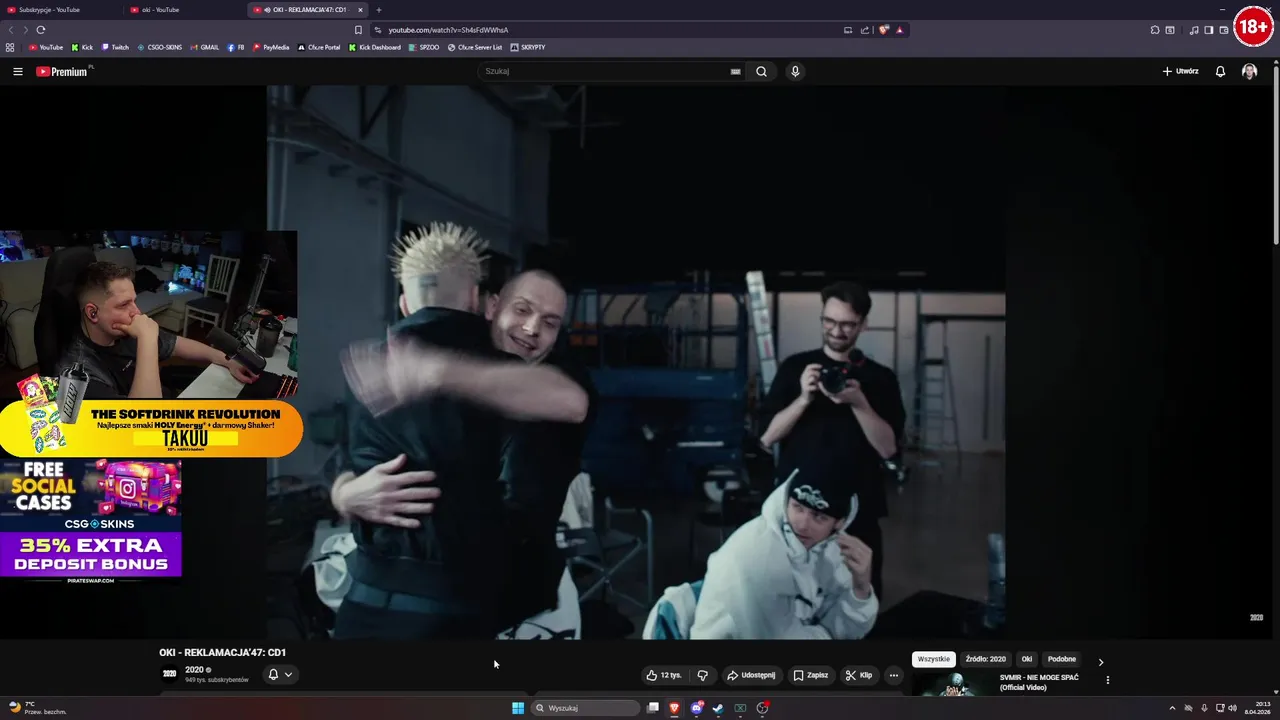The width and height of the screenshot is (1280, 720).
Task: Open YouTube bookmark in bookmarks bar
Action: click(x=46, y=47)
